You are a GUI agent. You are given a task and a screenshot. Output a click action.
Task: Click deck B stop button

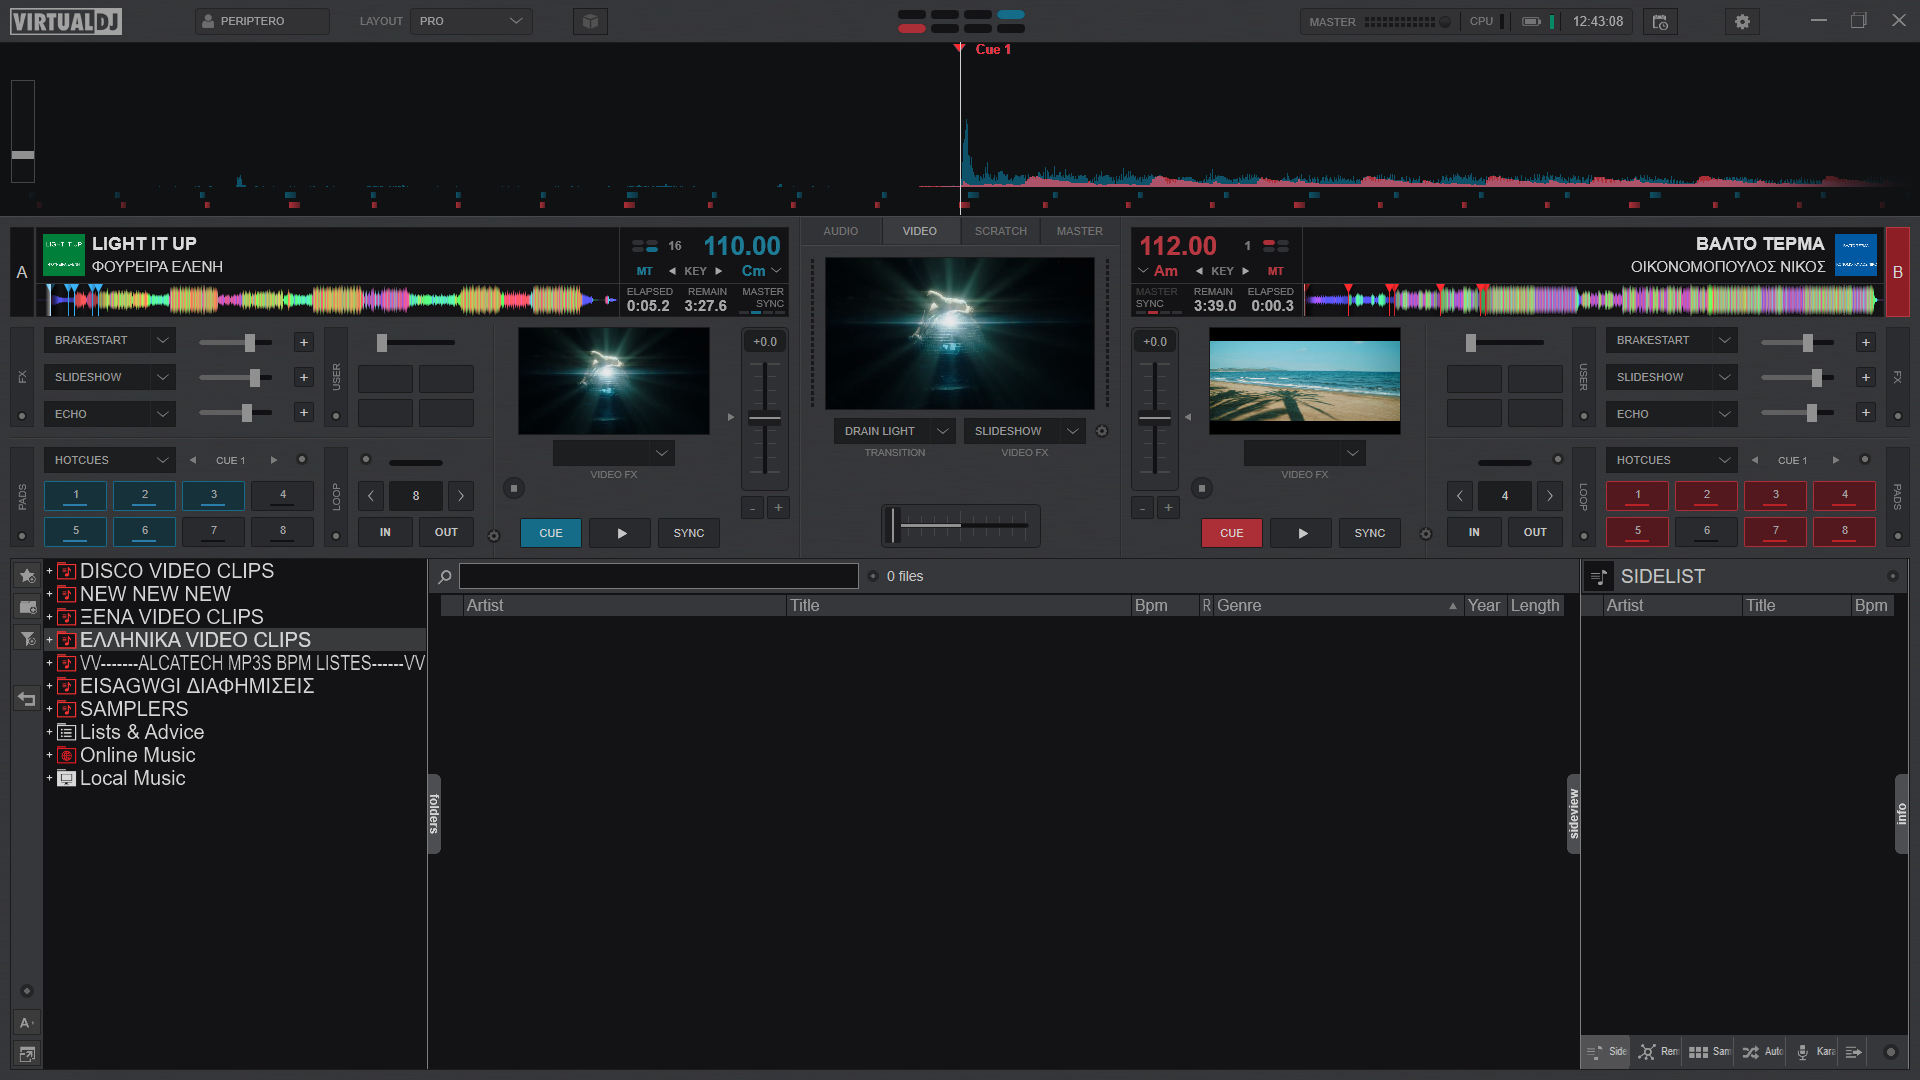1202,489
